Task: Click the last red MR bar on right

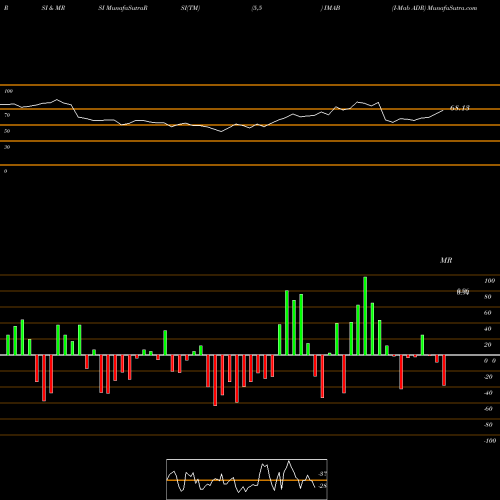Action: 444,370
